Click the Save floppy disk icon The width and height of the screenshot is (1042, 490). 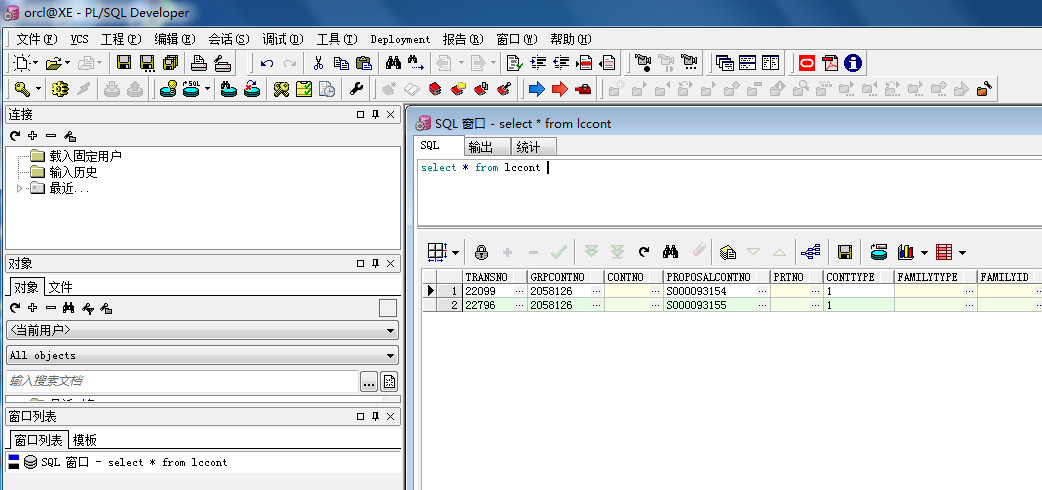pos(124,63)
